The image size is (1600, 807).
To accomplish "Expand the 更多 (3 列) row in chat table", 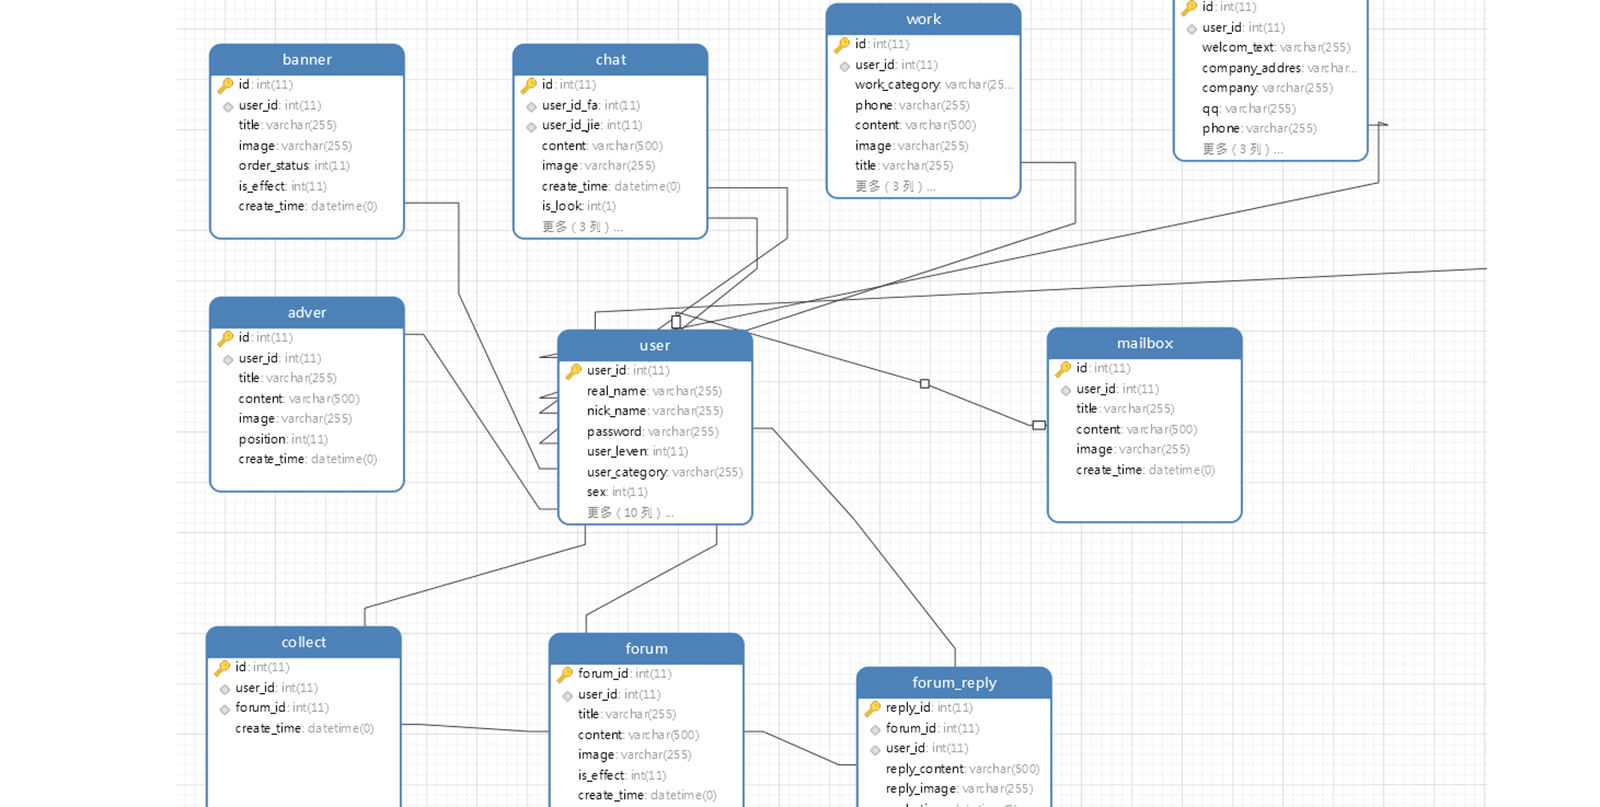I will pos(582,227).
